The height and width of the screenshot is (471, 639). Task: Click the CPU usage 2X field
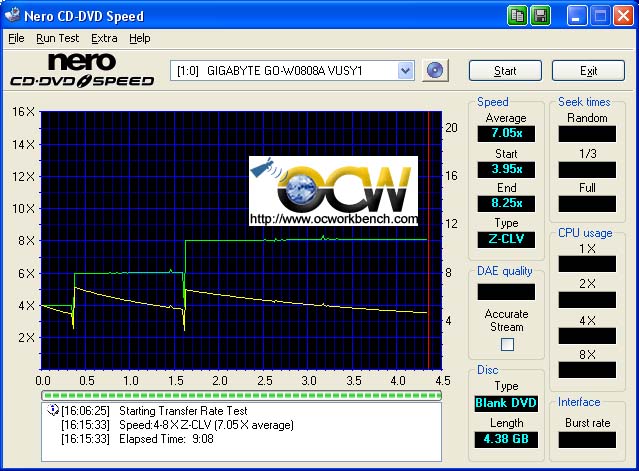(x=587, y=300)
